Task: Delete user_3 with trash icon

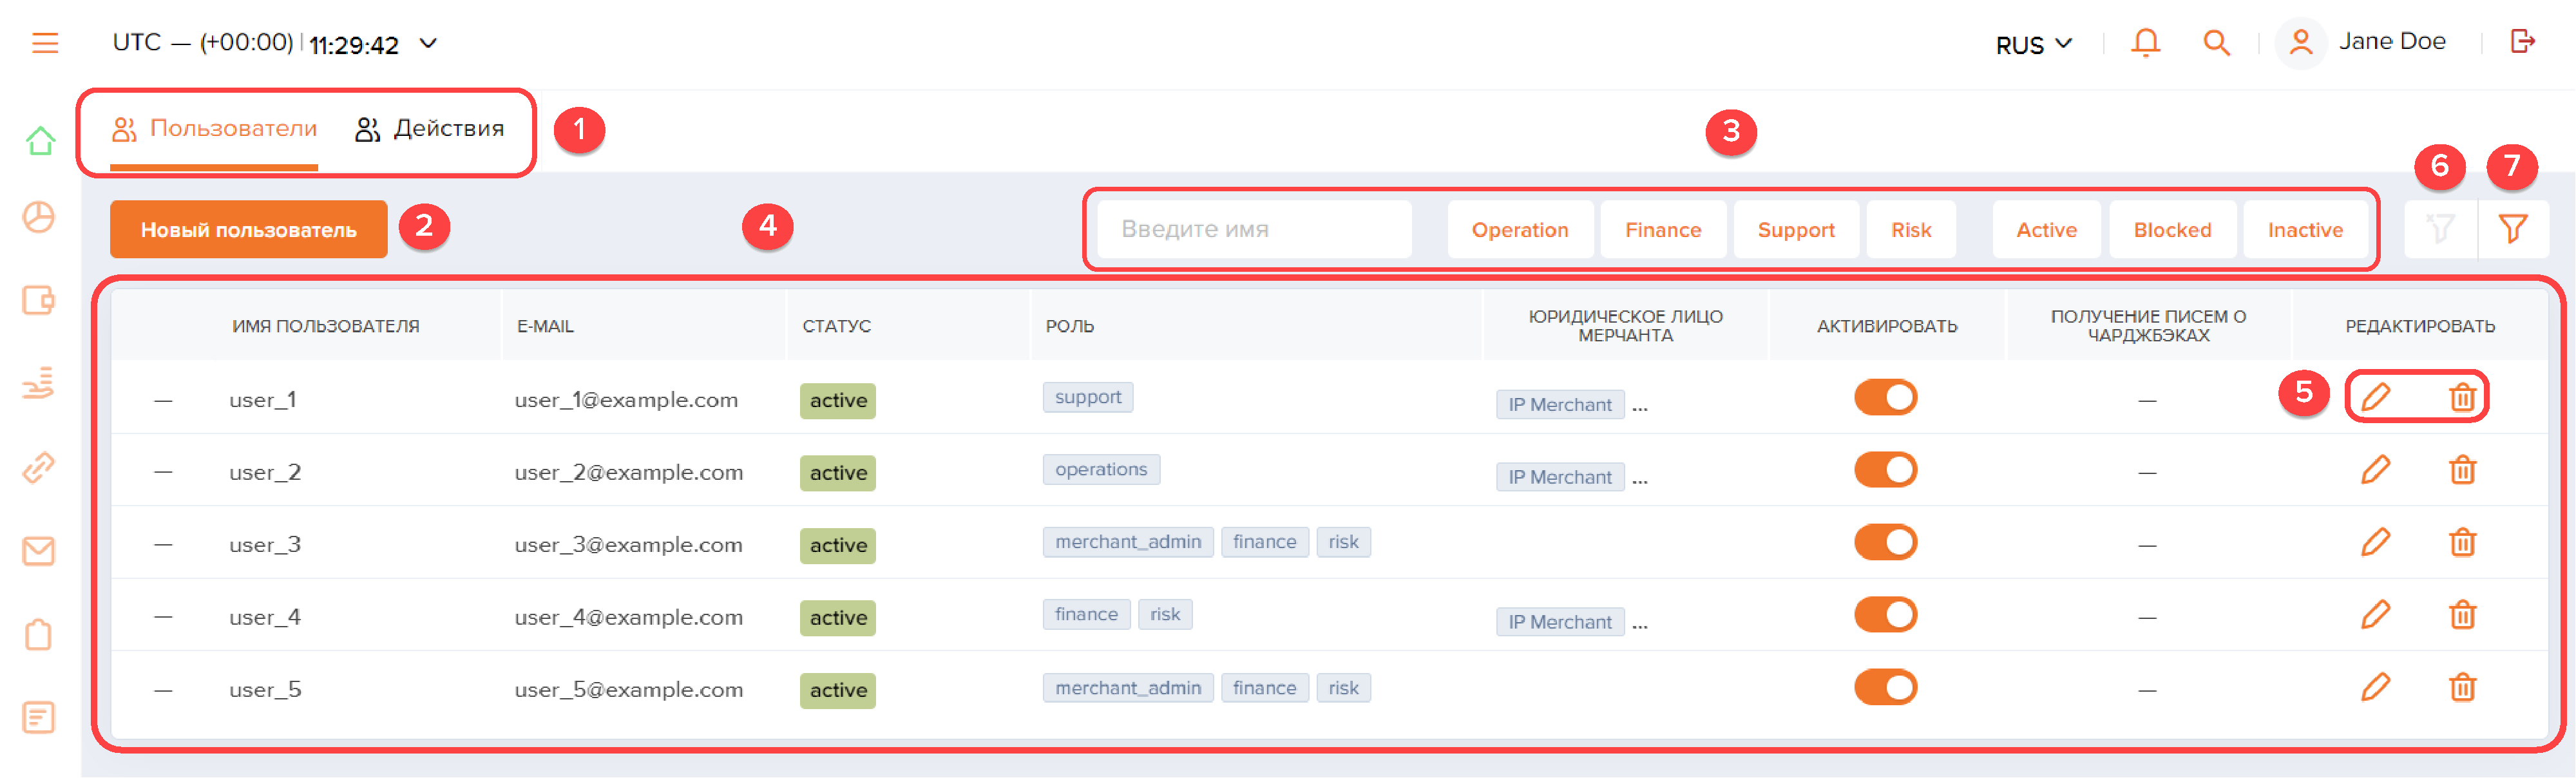Action: coord(2462,542)
